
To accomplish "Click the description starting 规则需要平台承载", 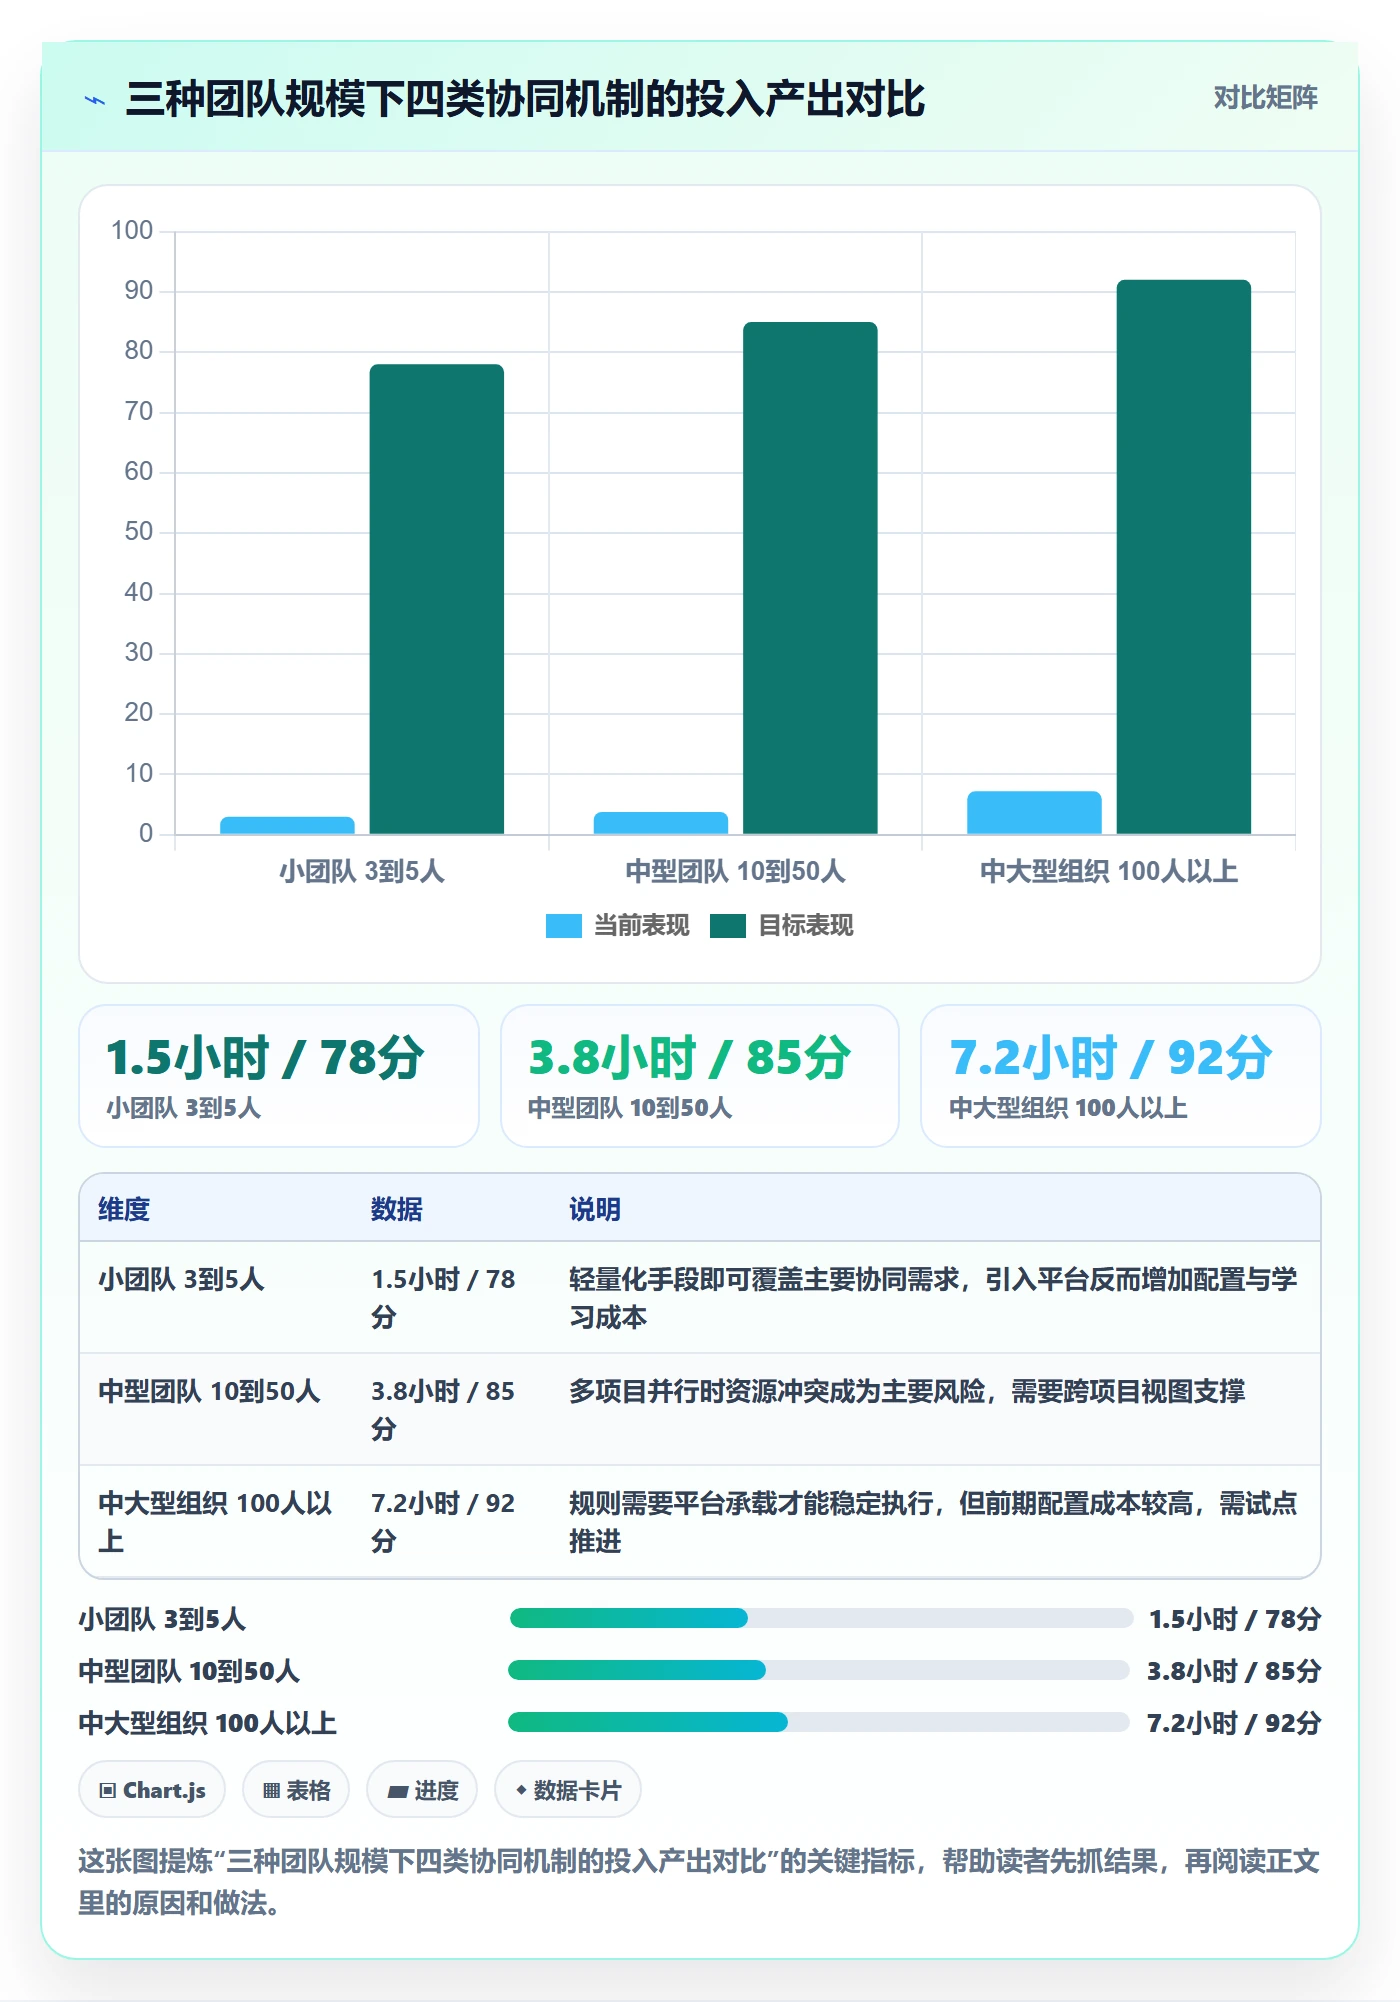I will tap(933, 1522).
